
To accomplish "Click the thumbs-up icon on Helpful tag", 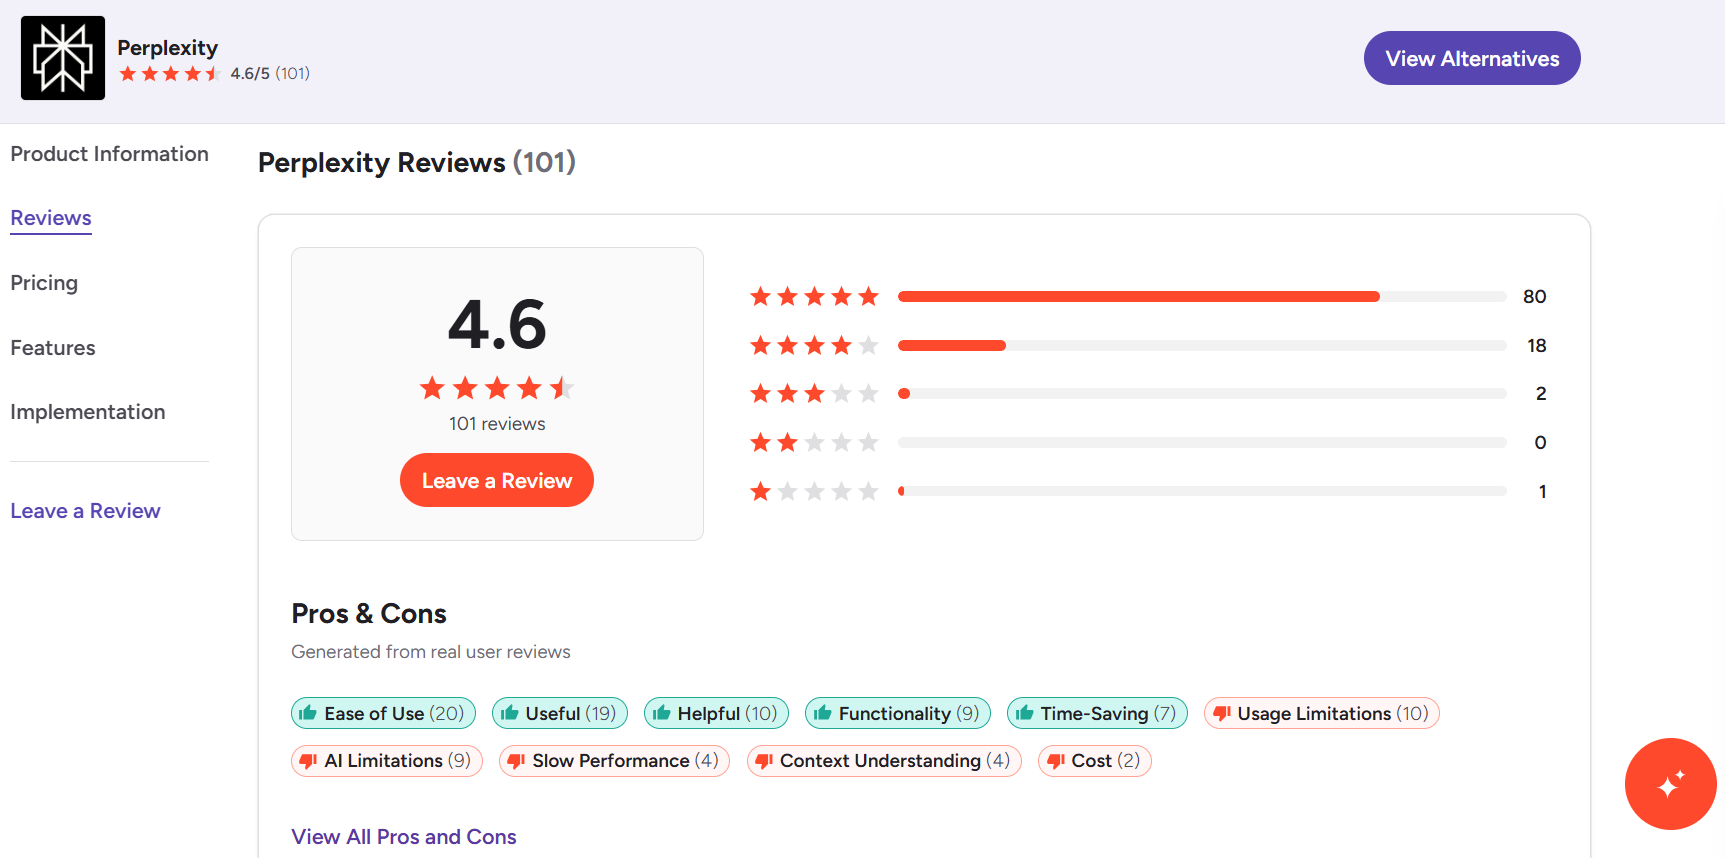I will (661, 713).
